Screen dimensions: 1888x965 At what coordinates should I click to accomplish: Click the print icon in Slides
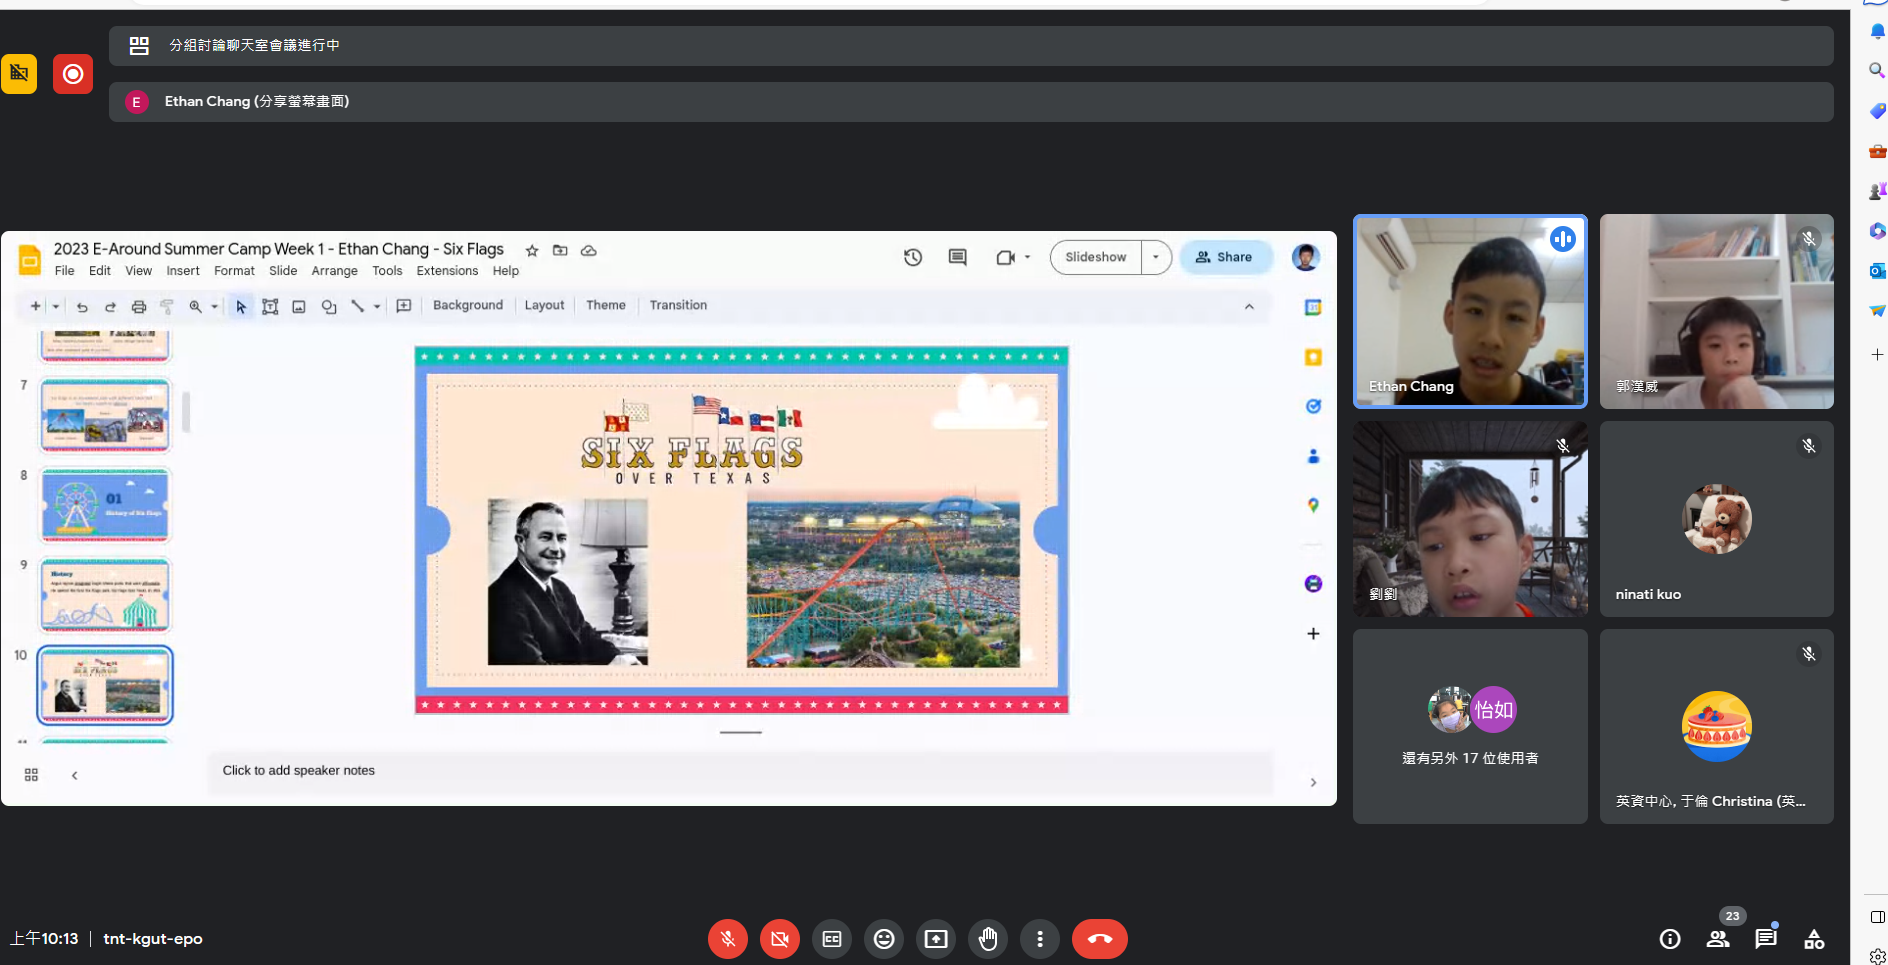click(x=139, y=306)
